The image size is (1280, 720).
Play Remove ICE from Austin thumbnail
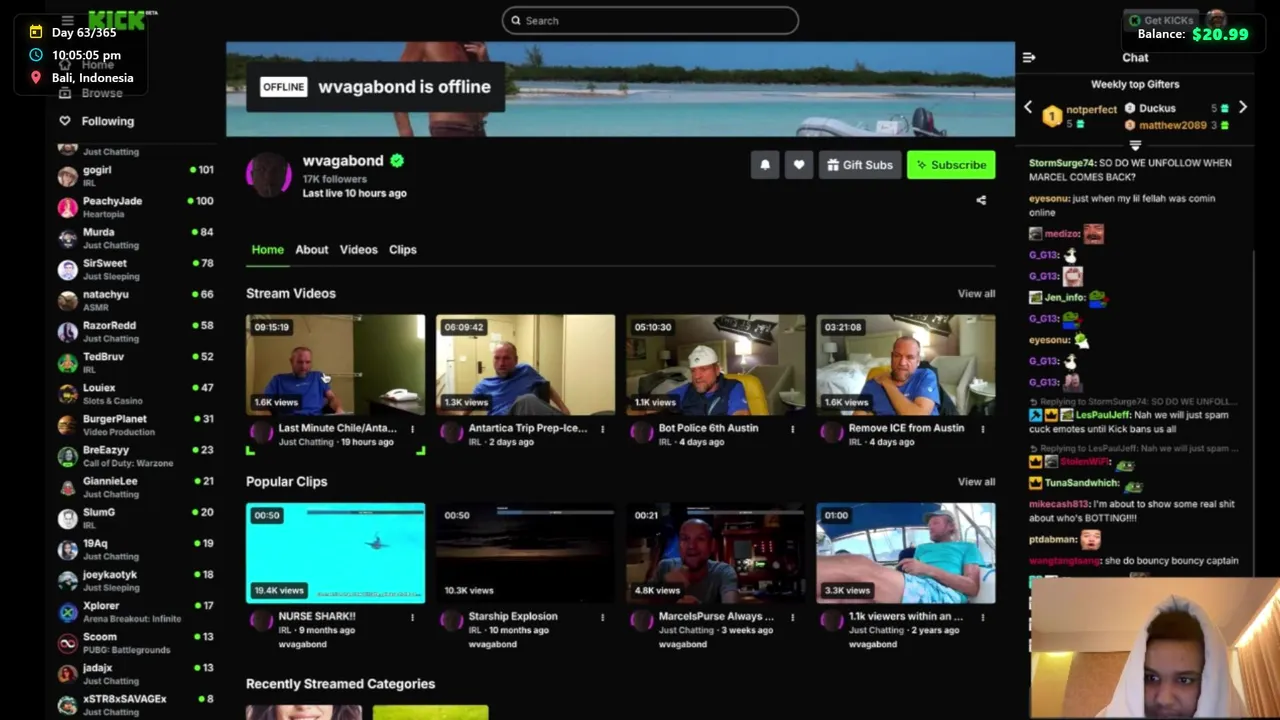tap(906, 364)
